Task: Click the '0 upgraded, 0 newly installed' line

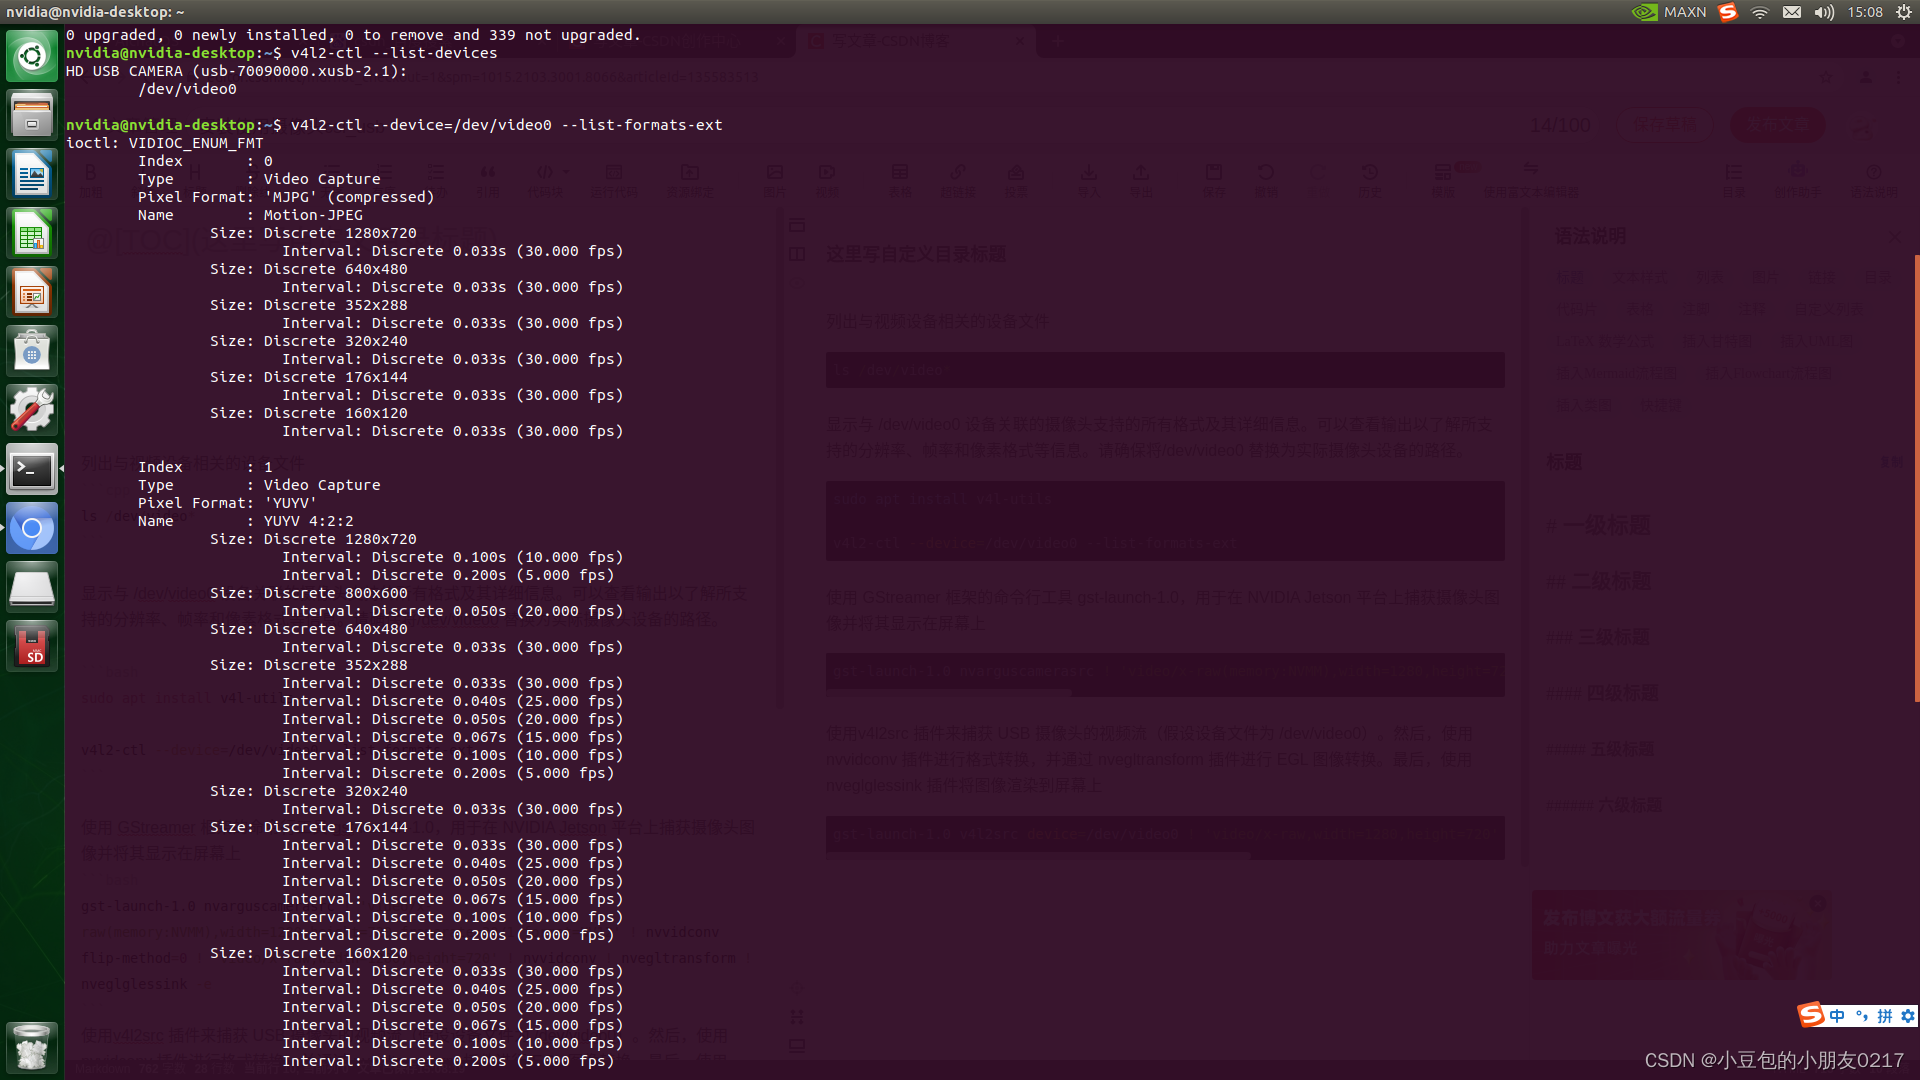Action: click(353, 35)
